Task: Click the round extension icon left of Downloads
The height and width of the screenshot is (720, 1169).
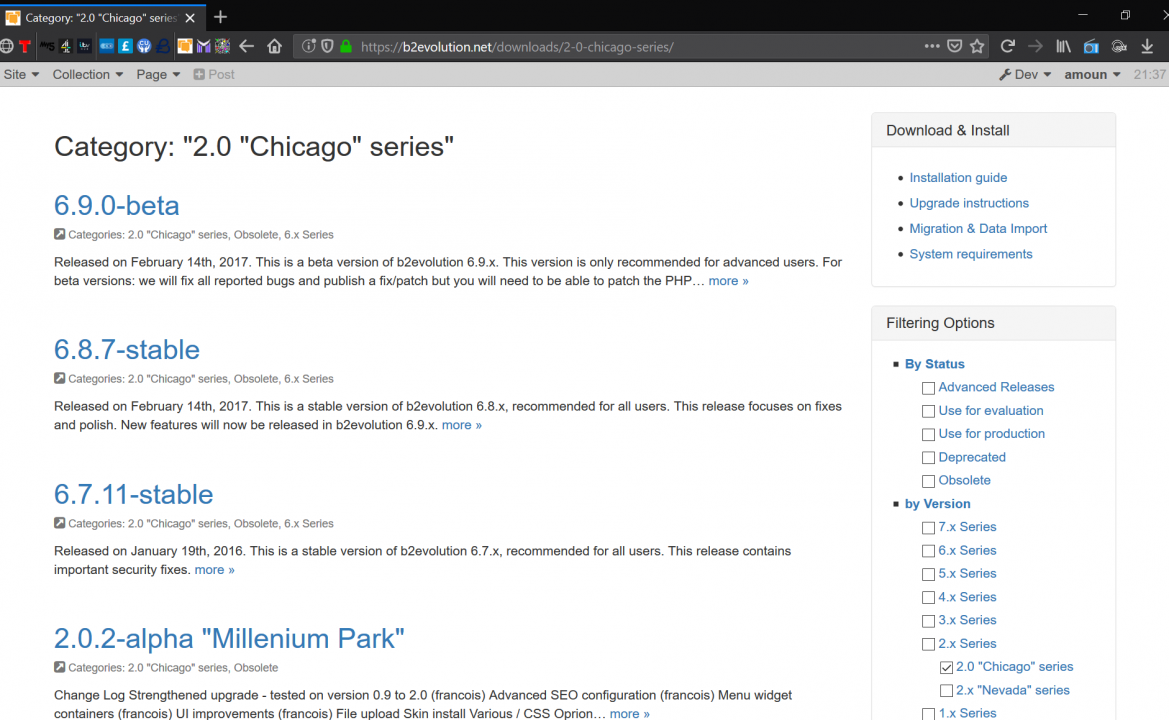Action: coord(1119,46)
